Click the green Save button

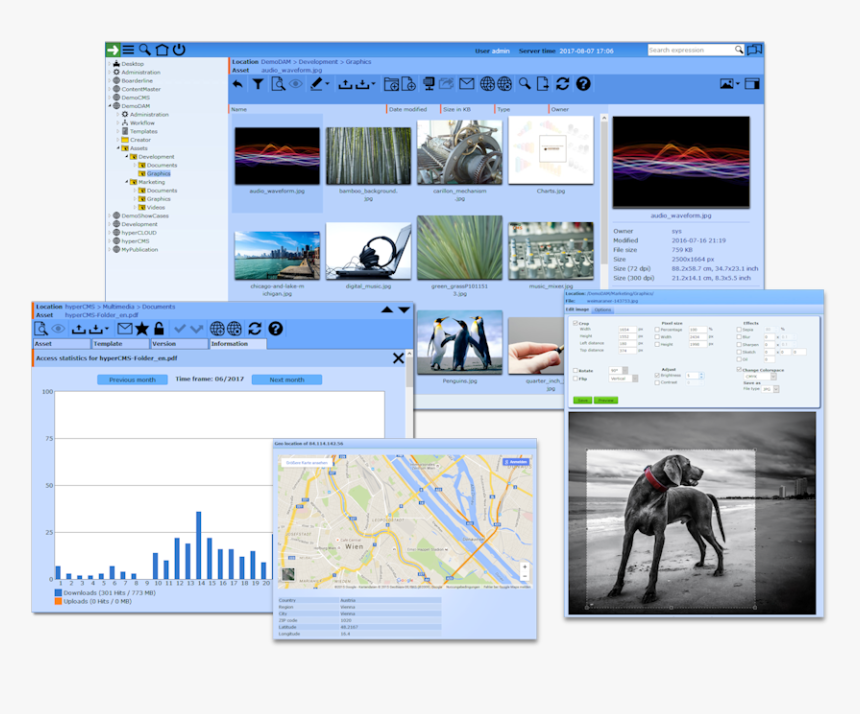tap(582, 400)
